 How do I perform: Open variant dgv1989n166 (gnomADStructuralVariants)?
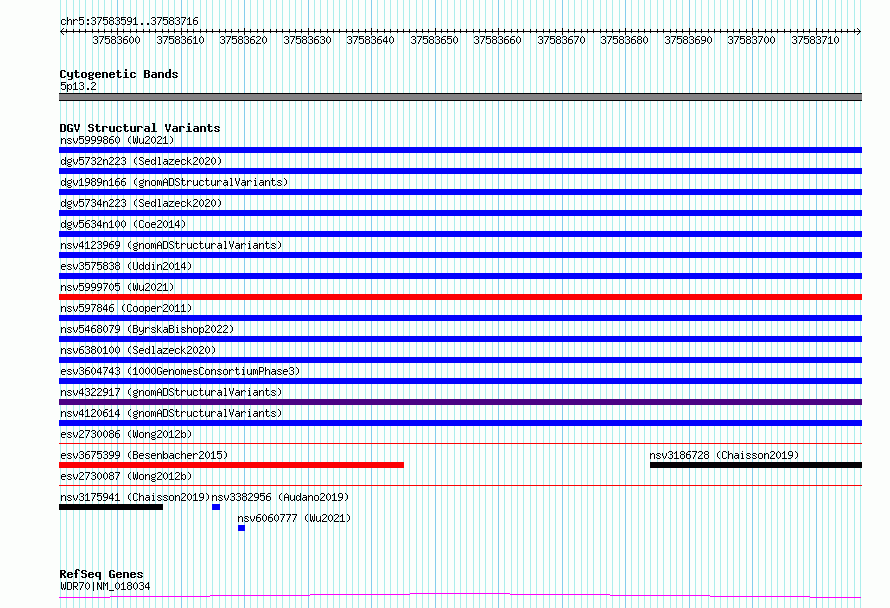click(174, 182)
